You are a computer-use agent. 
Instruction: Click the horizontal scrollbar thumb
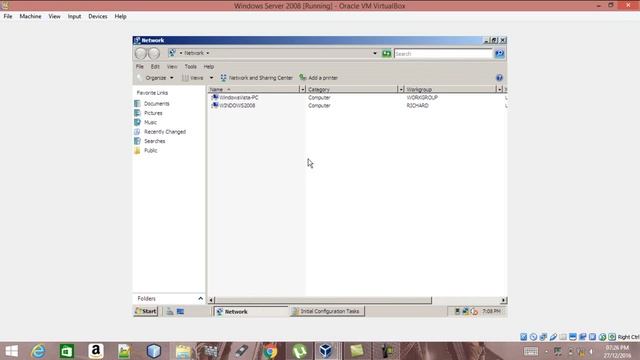coord(323,300)
